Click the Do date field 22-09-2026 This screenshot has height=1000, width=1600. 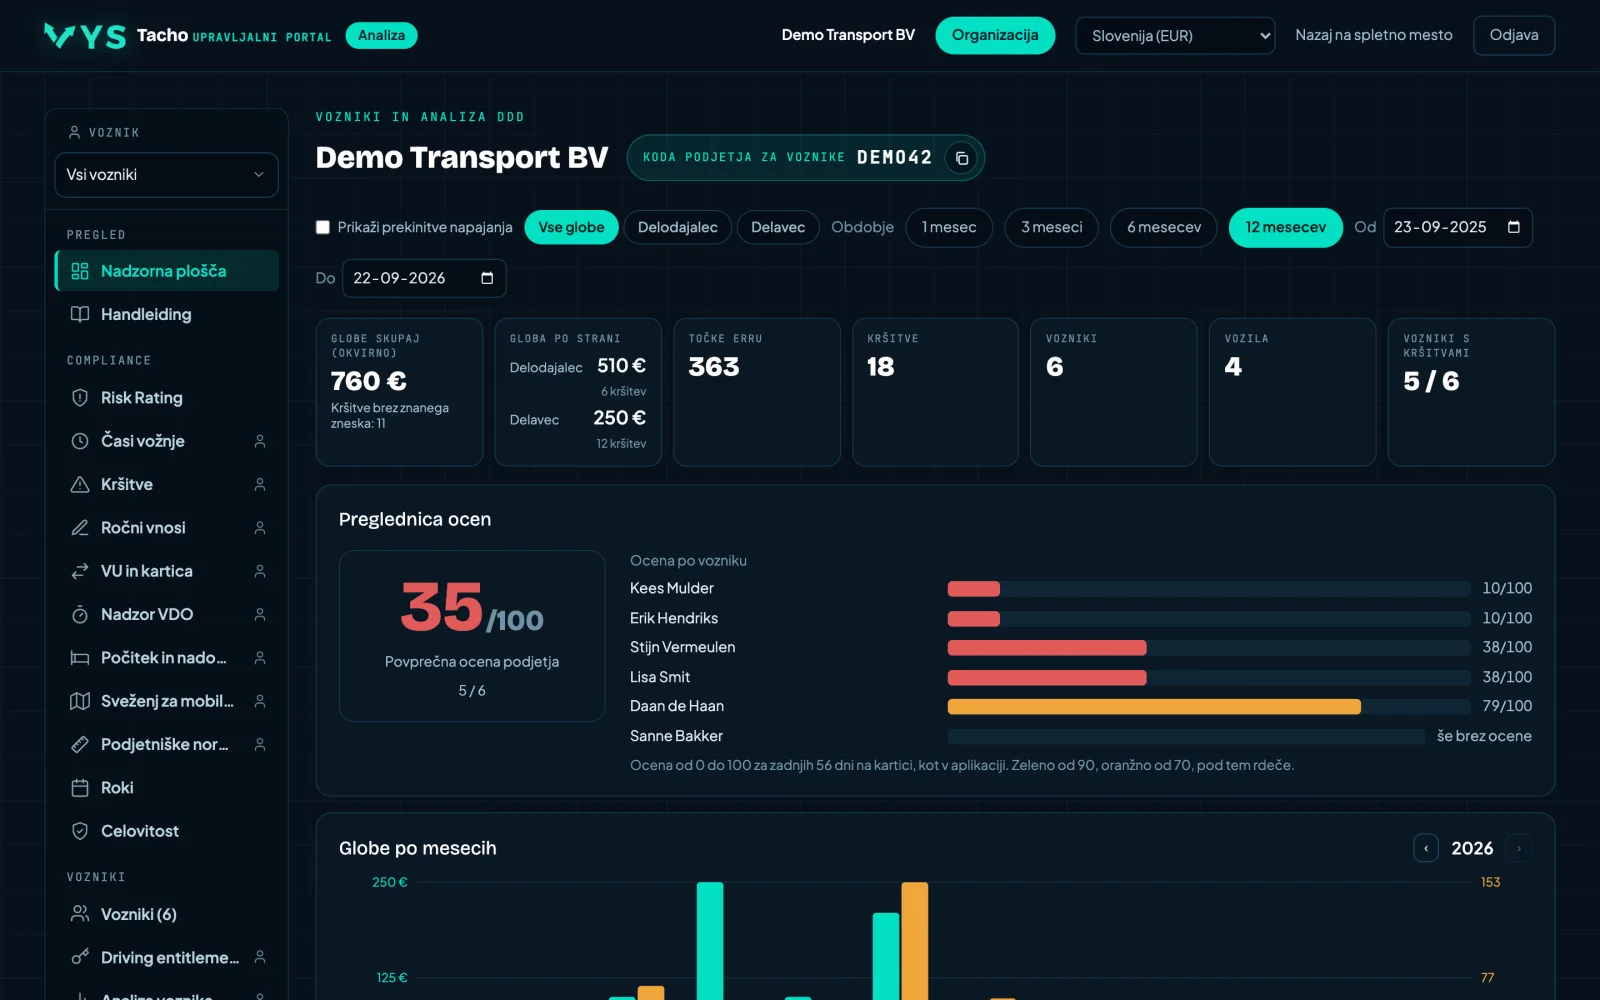point(424,278)
